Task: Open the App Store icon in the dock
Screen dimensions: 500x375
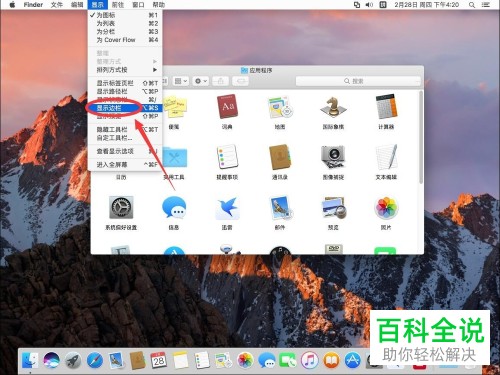Action: click(x=353, y=361)
